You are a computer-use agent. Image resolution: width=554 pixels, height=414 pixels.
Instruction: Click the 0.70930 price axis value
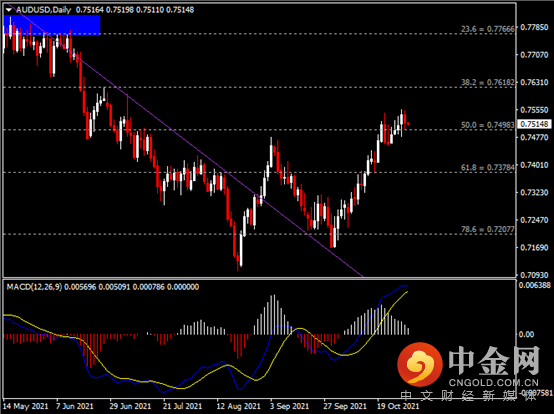point(534,274)
